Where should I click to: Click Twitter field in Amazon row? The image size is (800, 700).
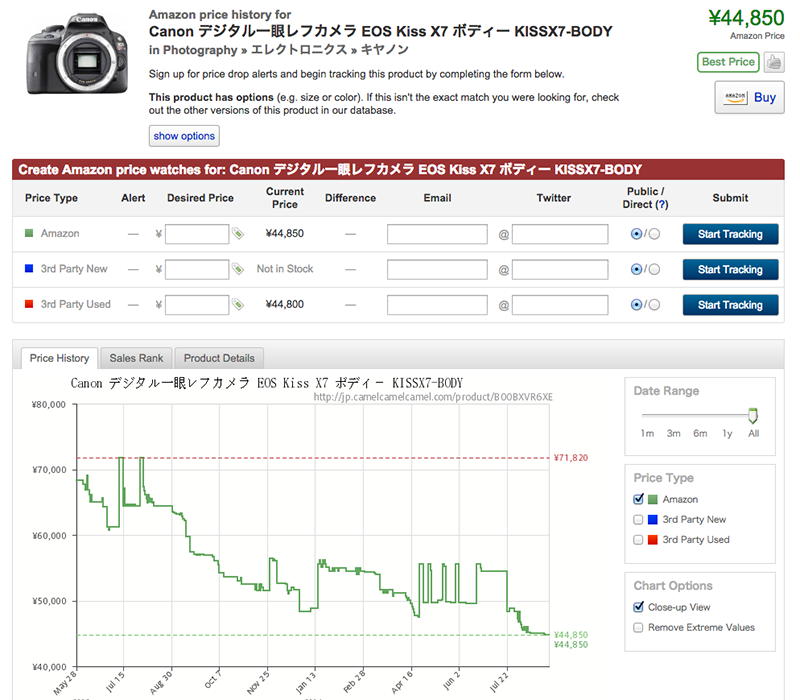pyautogui.click(x=560, y=234)
